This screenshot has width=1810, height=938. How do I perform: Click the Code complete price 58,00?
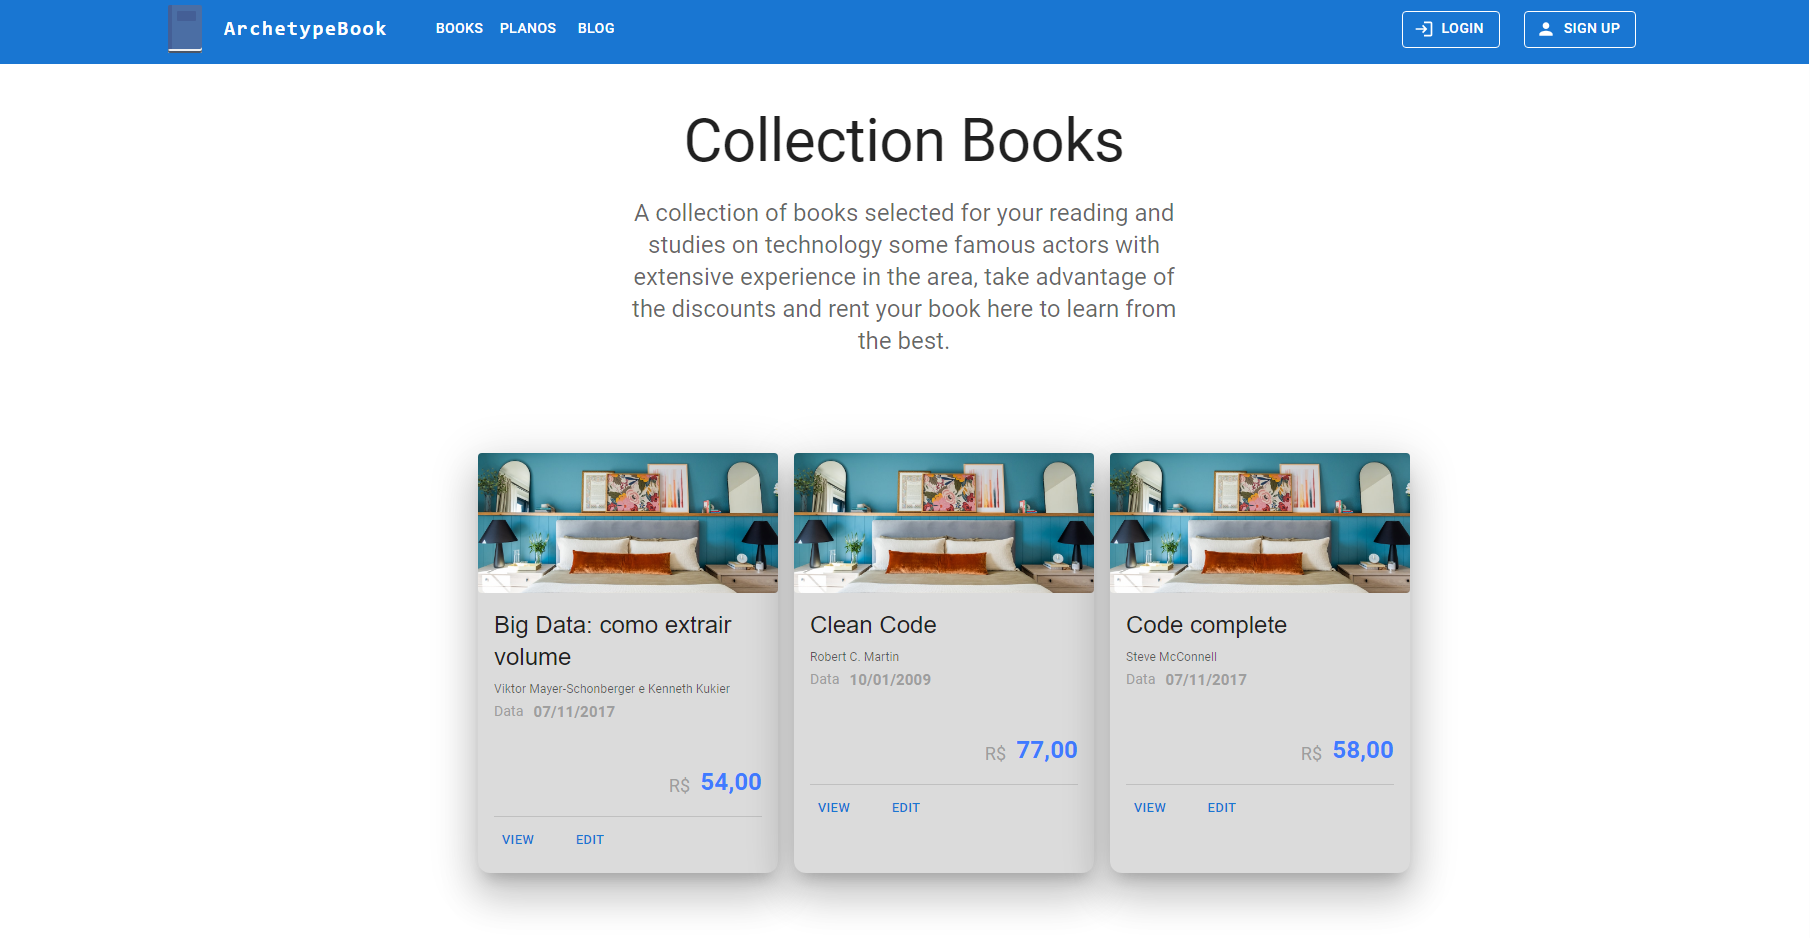pos(1363,750)
